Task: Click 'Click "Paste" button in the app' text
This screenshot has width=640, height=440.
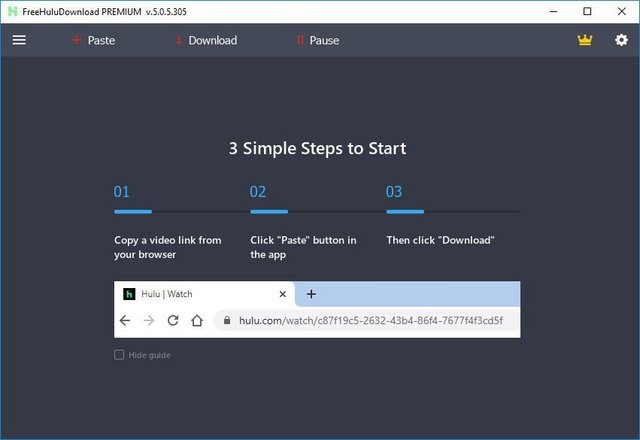Action: coord(303,247)
